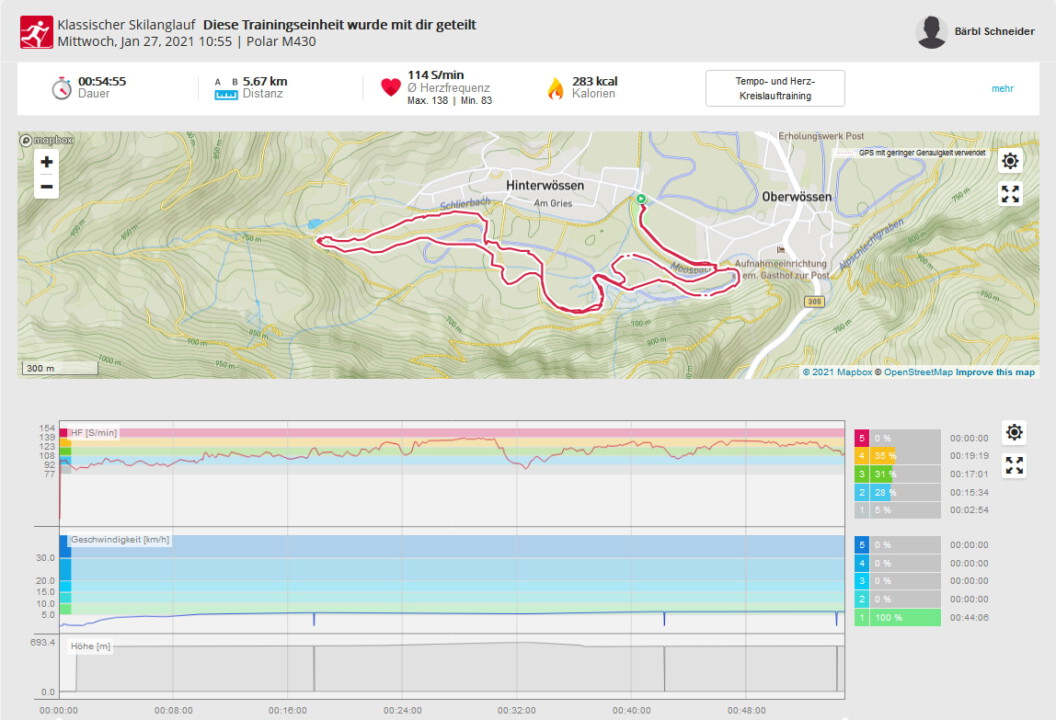Viewport: 1056px width, 720px height.
Task: Click the Tempo- und Herz-Kreislauftraining button
Action: coord(775,88)
